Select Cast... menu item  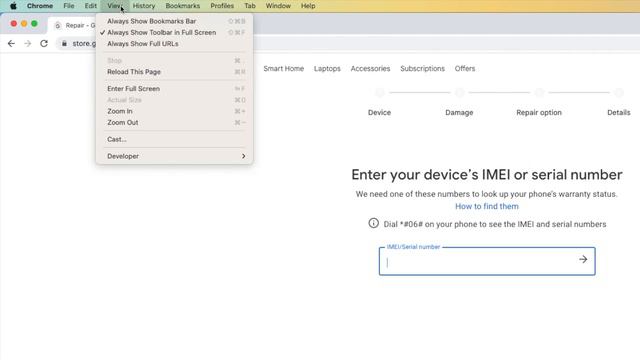pyautogui.click(x=174, y=139)
